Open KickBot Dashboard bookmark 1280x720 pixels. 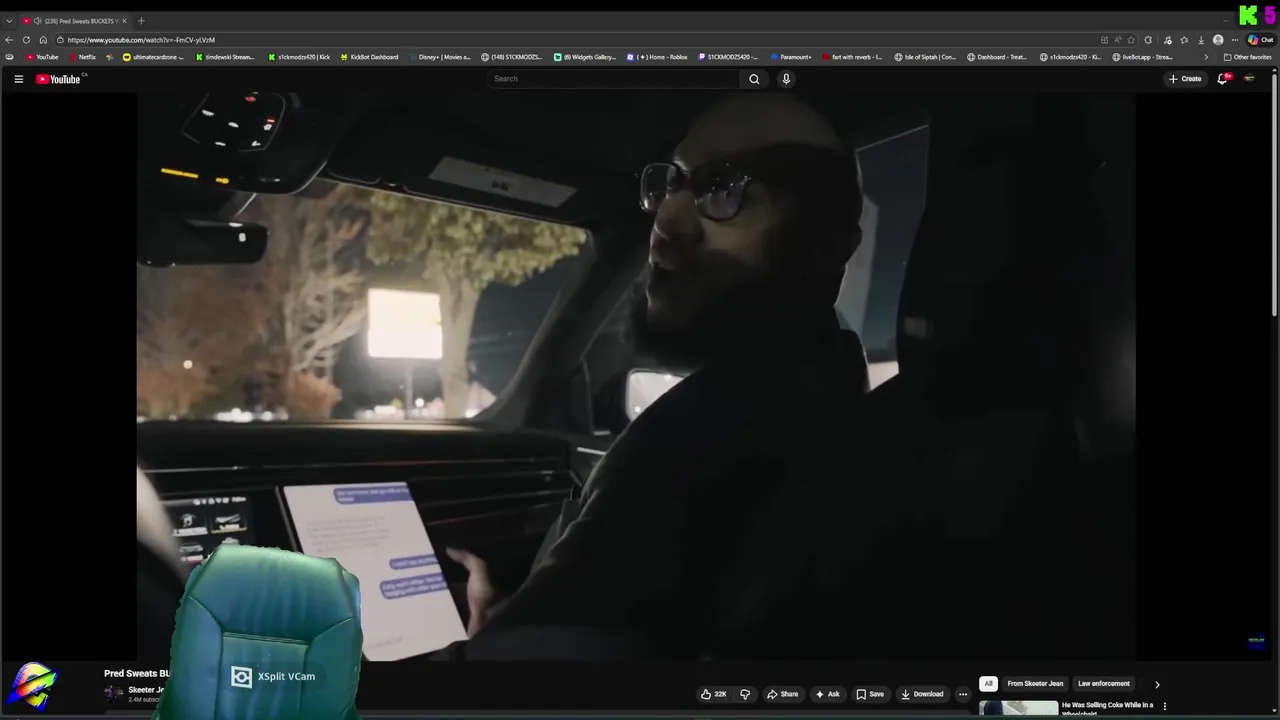click(369, 57)
